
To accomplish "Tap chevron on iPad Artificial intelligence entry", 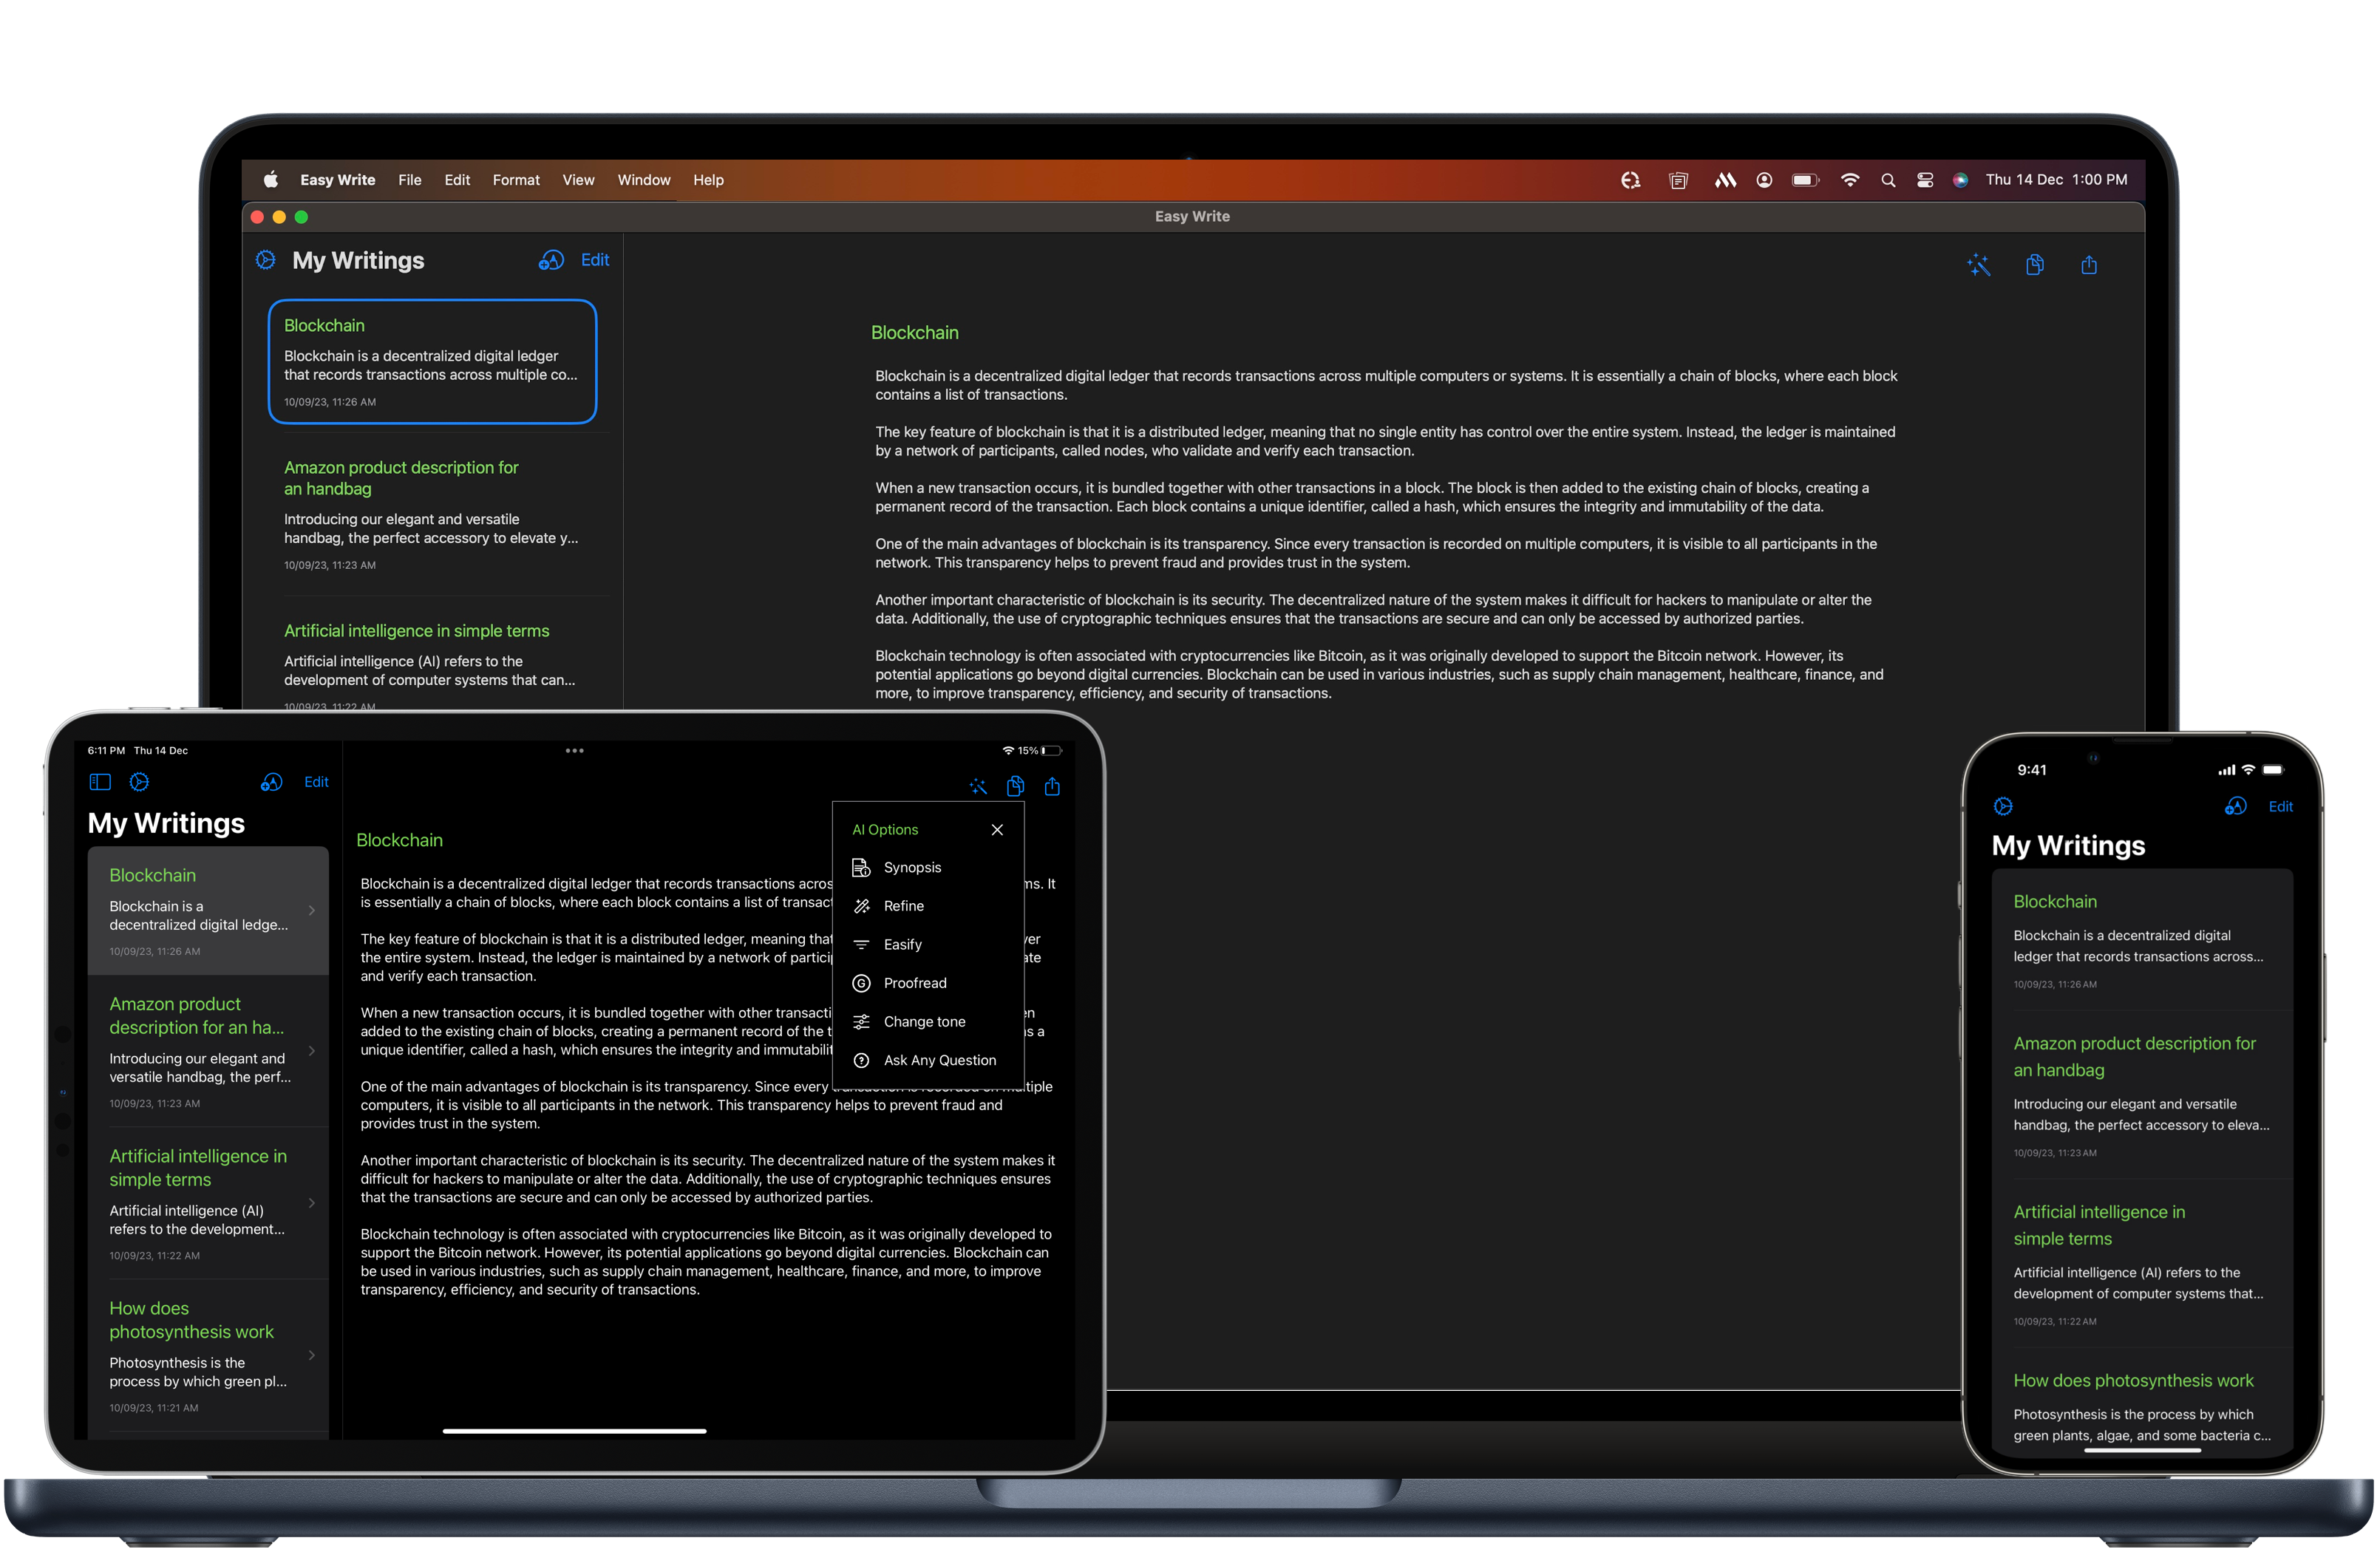I will pos(312,1203).
